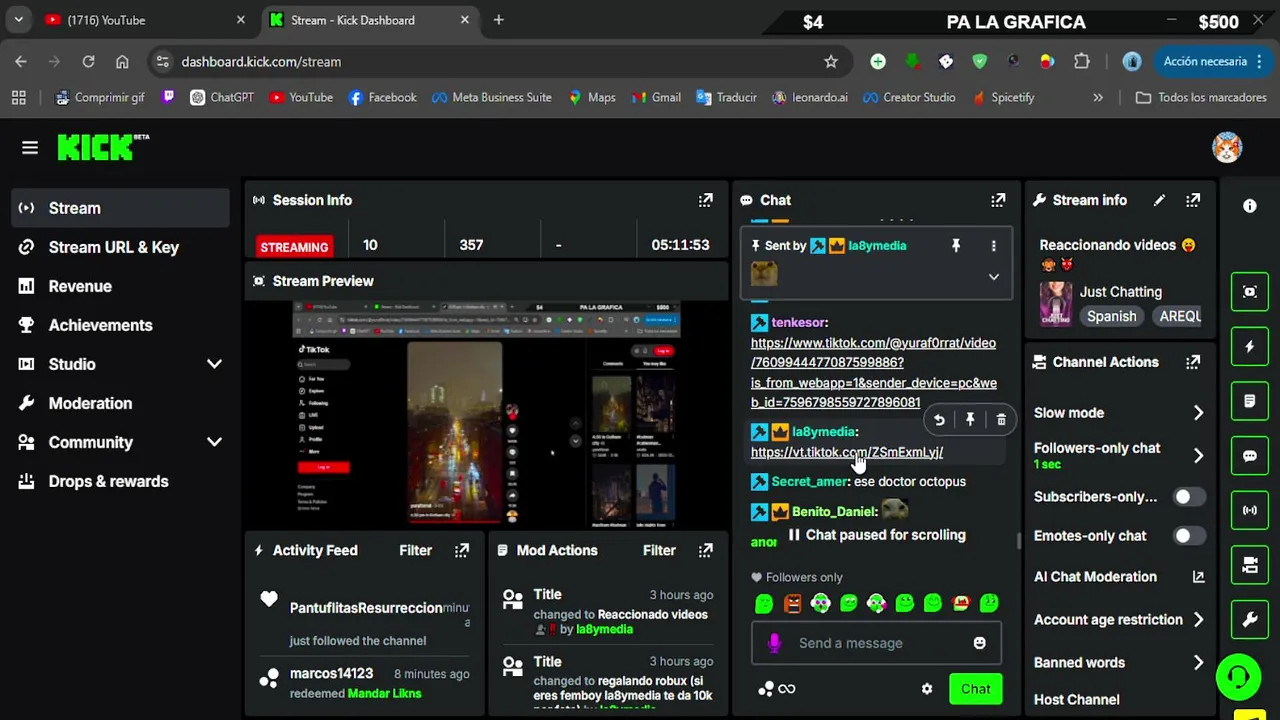Open tenkesor's tiktok.com video link

pos(873,372)
